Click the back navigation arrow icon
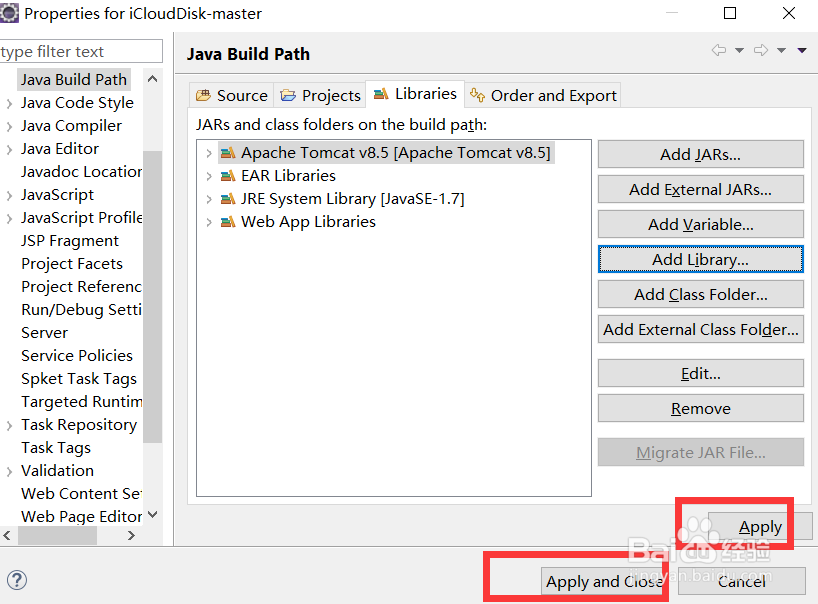The width and height of the screenshot is (818, 604). (718, 51)
